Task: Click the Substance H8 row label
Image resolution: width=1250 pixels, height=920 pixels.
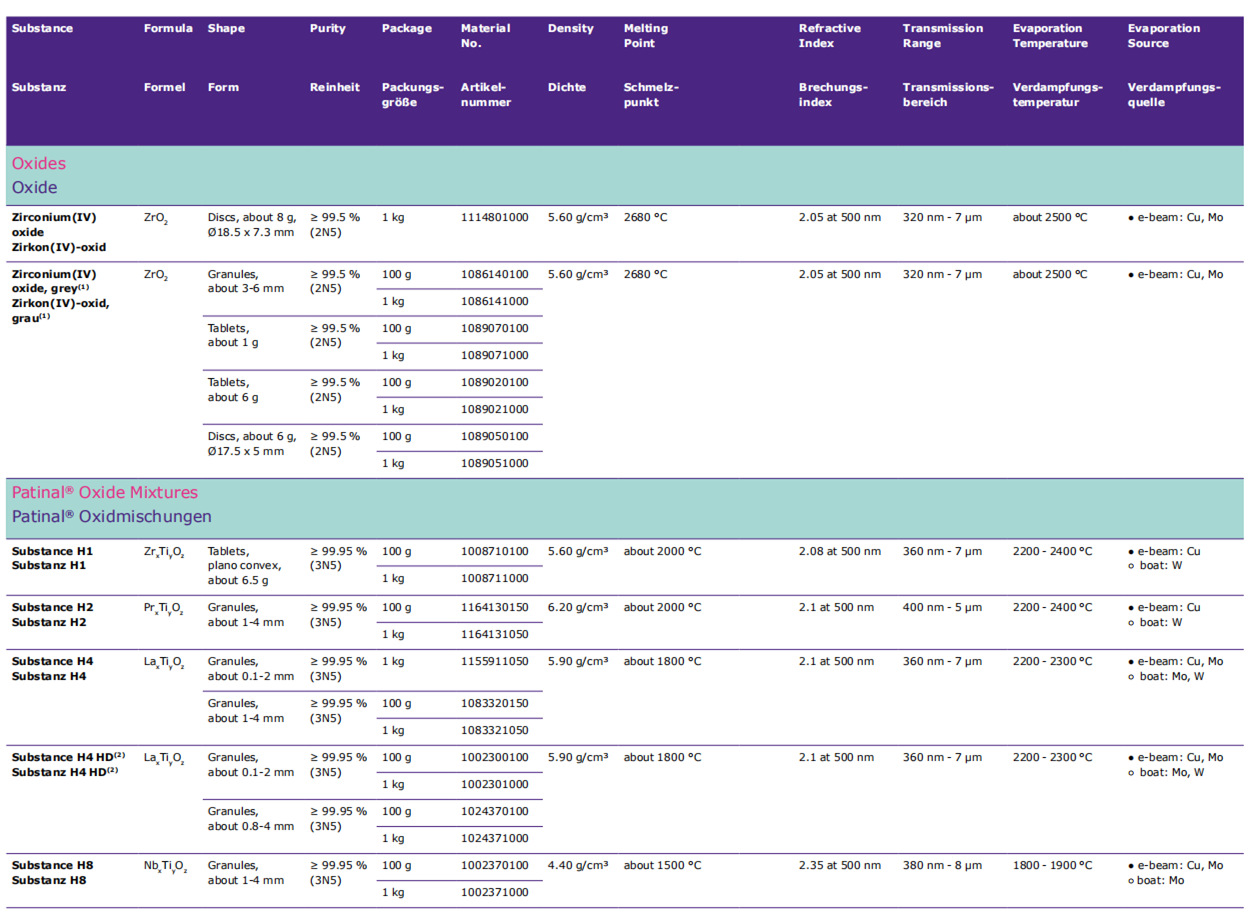Action: coord(52,865)
